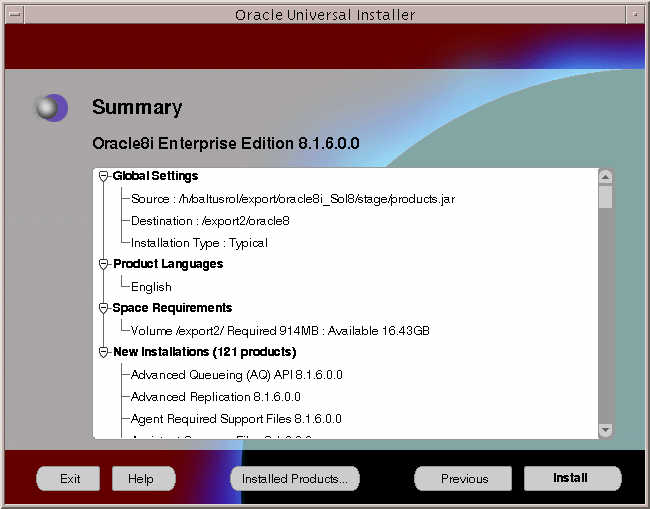Click the summary list scrollbar thumb

click(x=605, y=197)
